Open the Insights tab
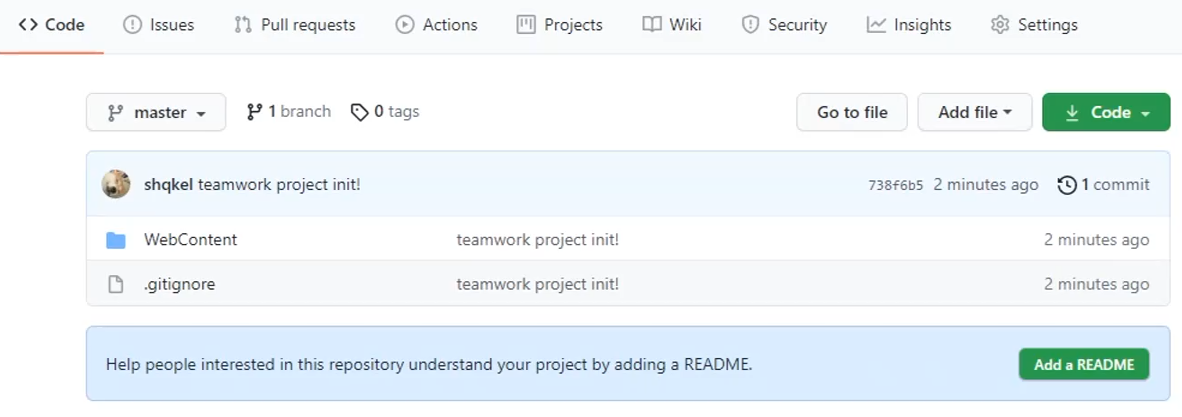The image size is (1182, 417). (x=908, y=25)
